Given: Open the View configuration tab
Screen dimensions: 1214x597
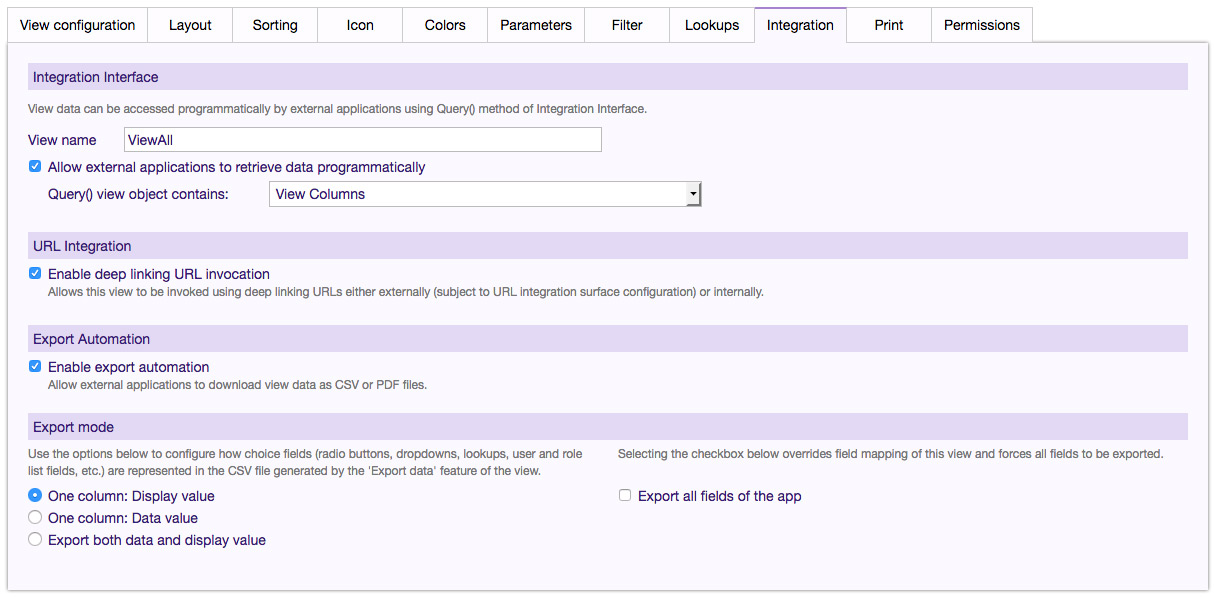Looking at the screenshot, I should 78,25.
